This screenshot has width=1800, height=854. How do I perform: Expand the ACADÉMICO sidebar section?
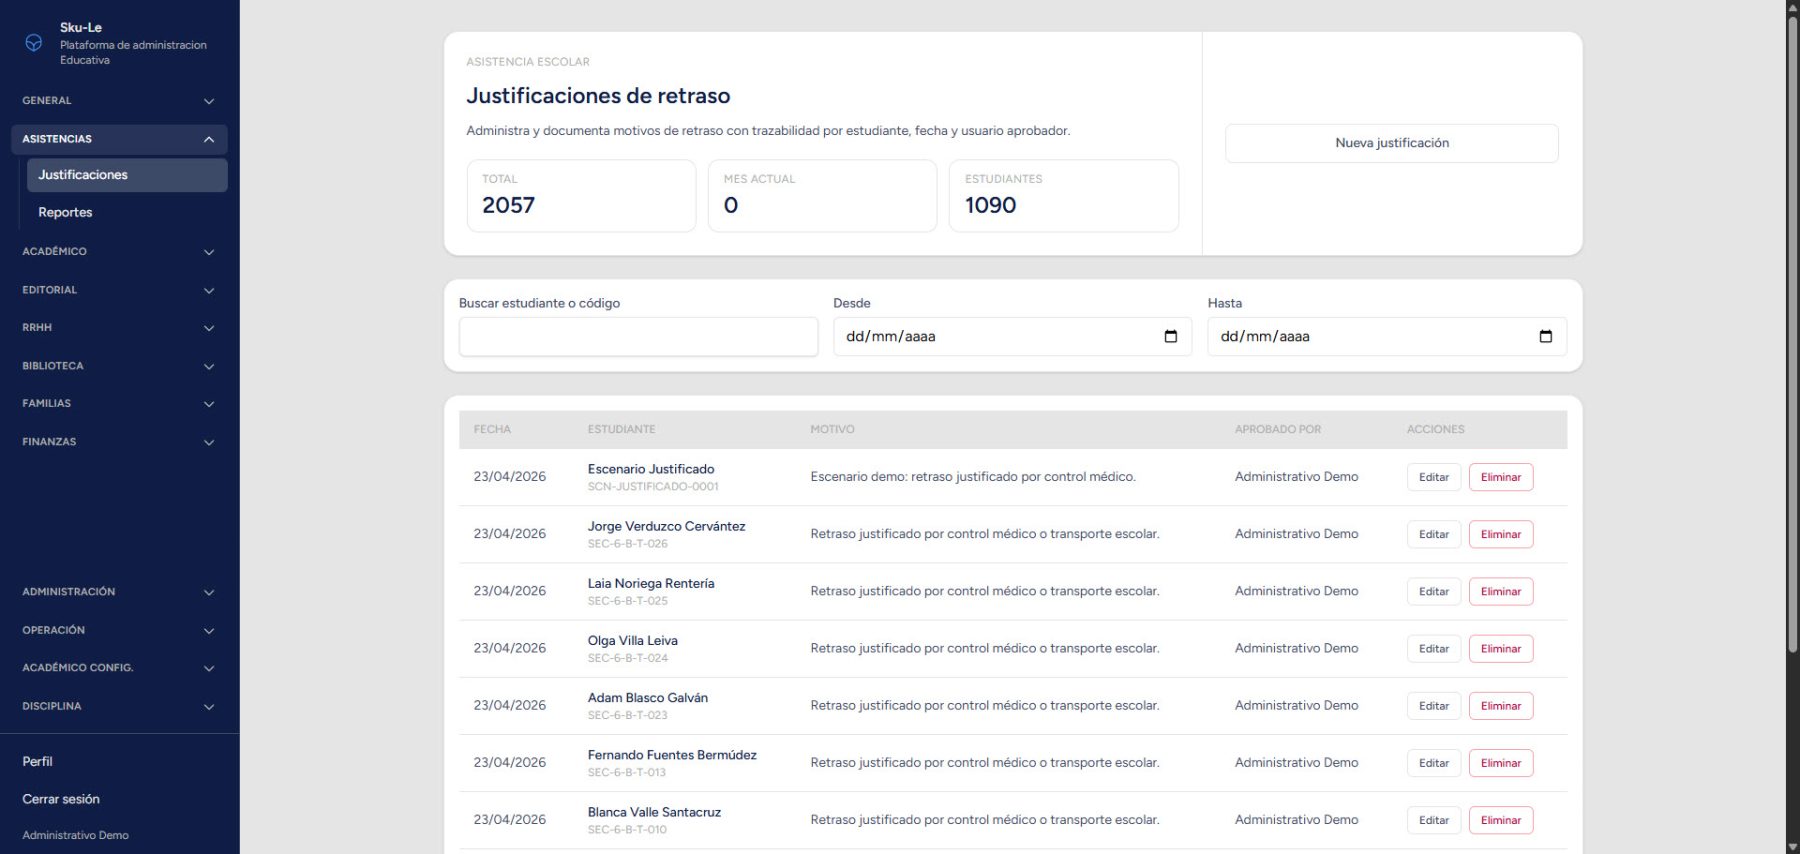tap(119, 252)
